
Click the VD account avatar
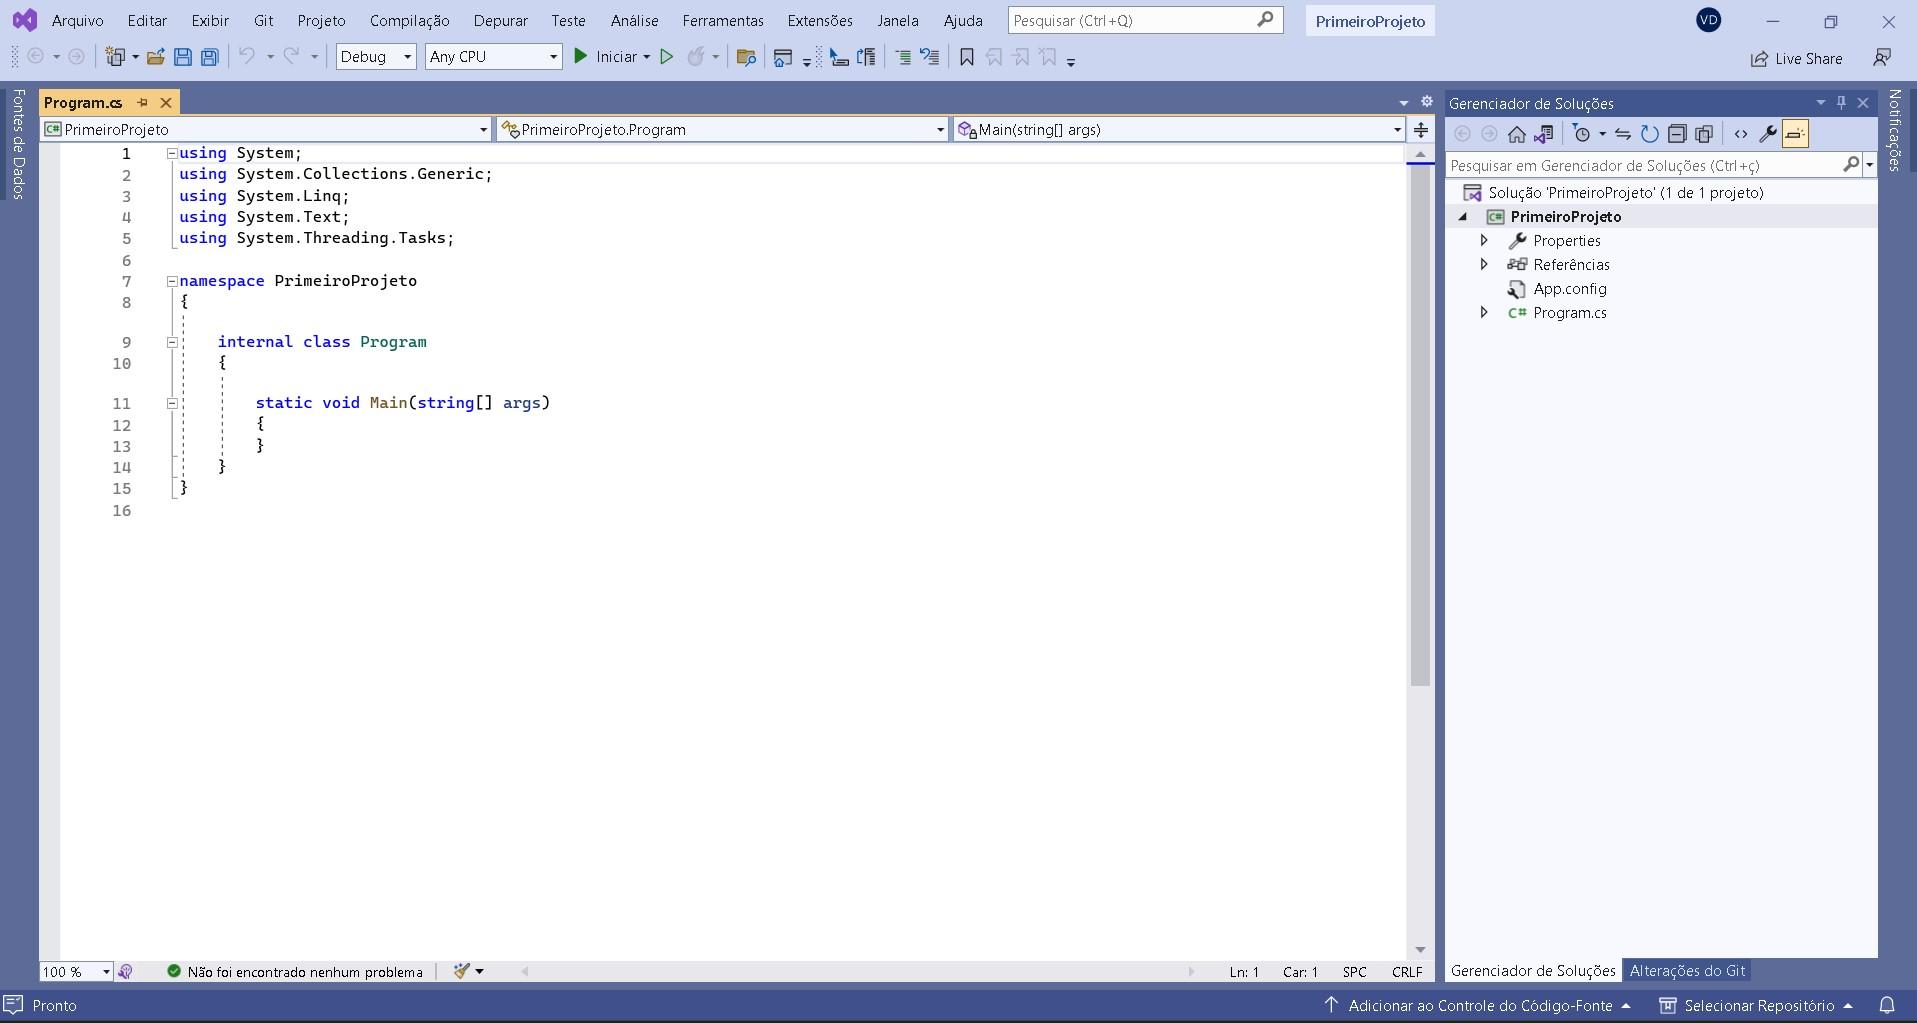[x=1708, y=20]
